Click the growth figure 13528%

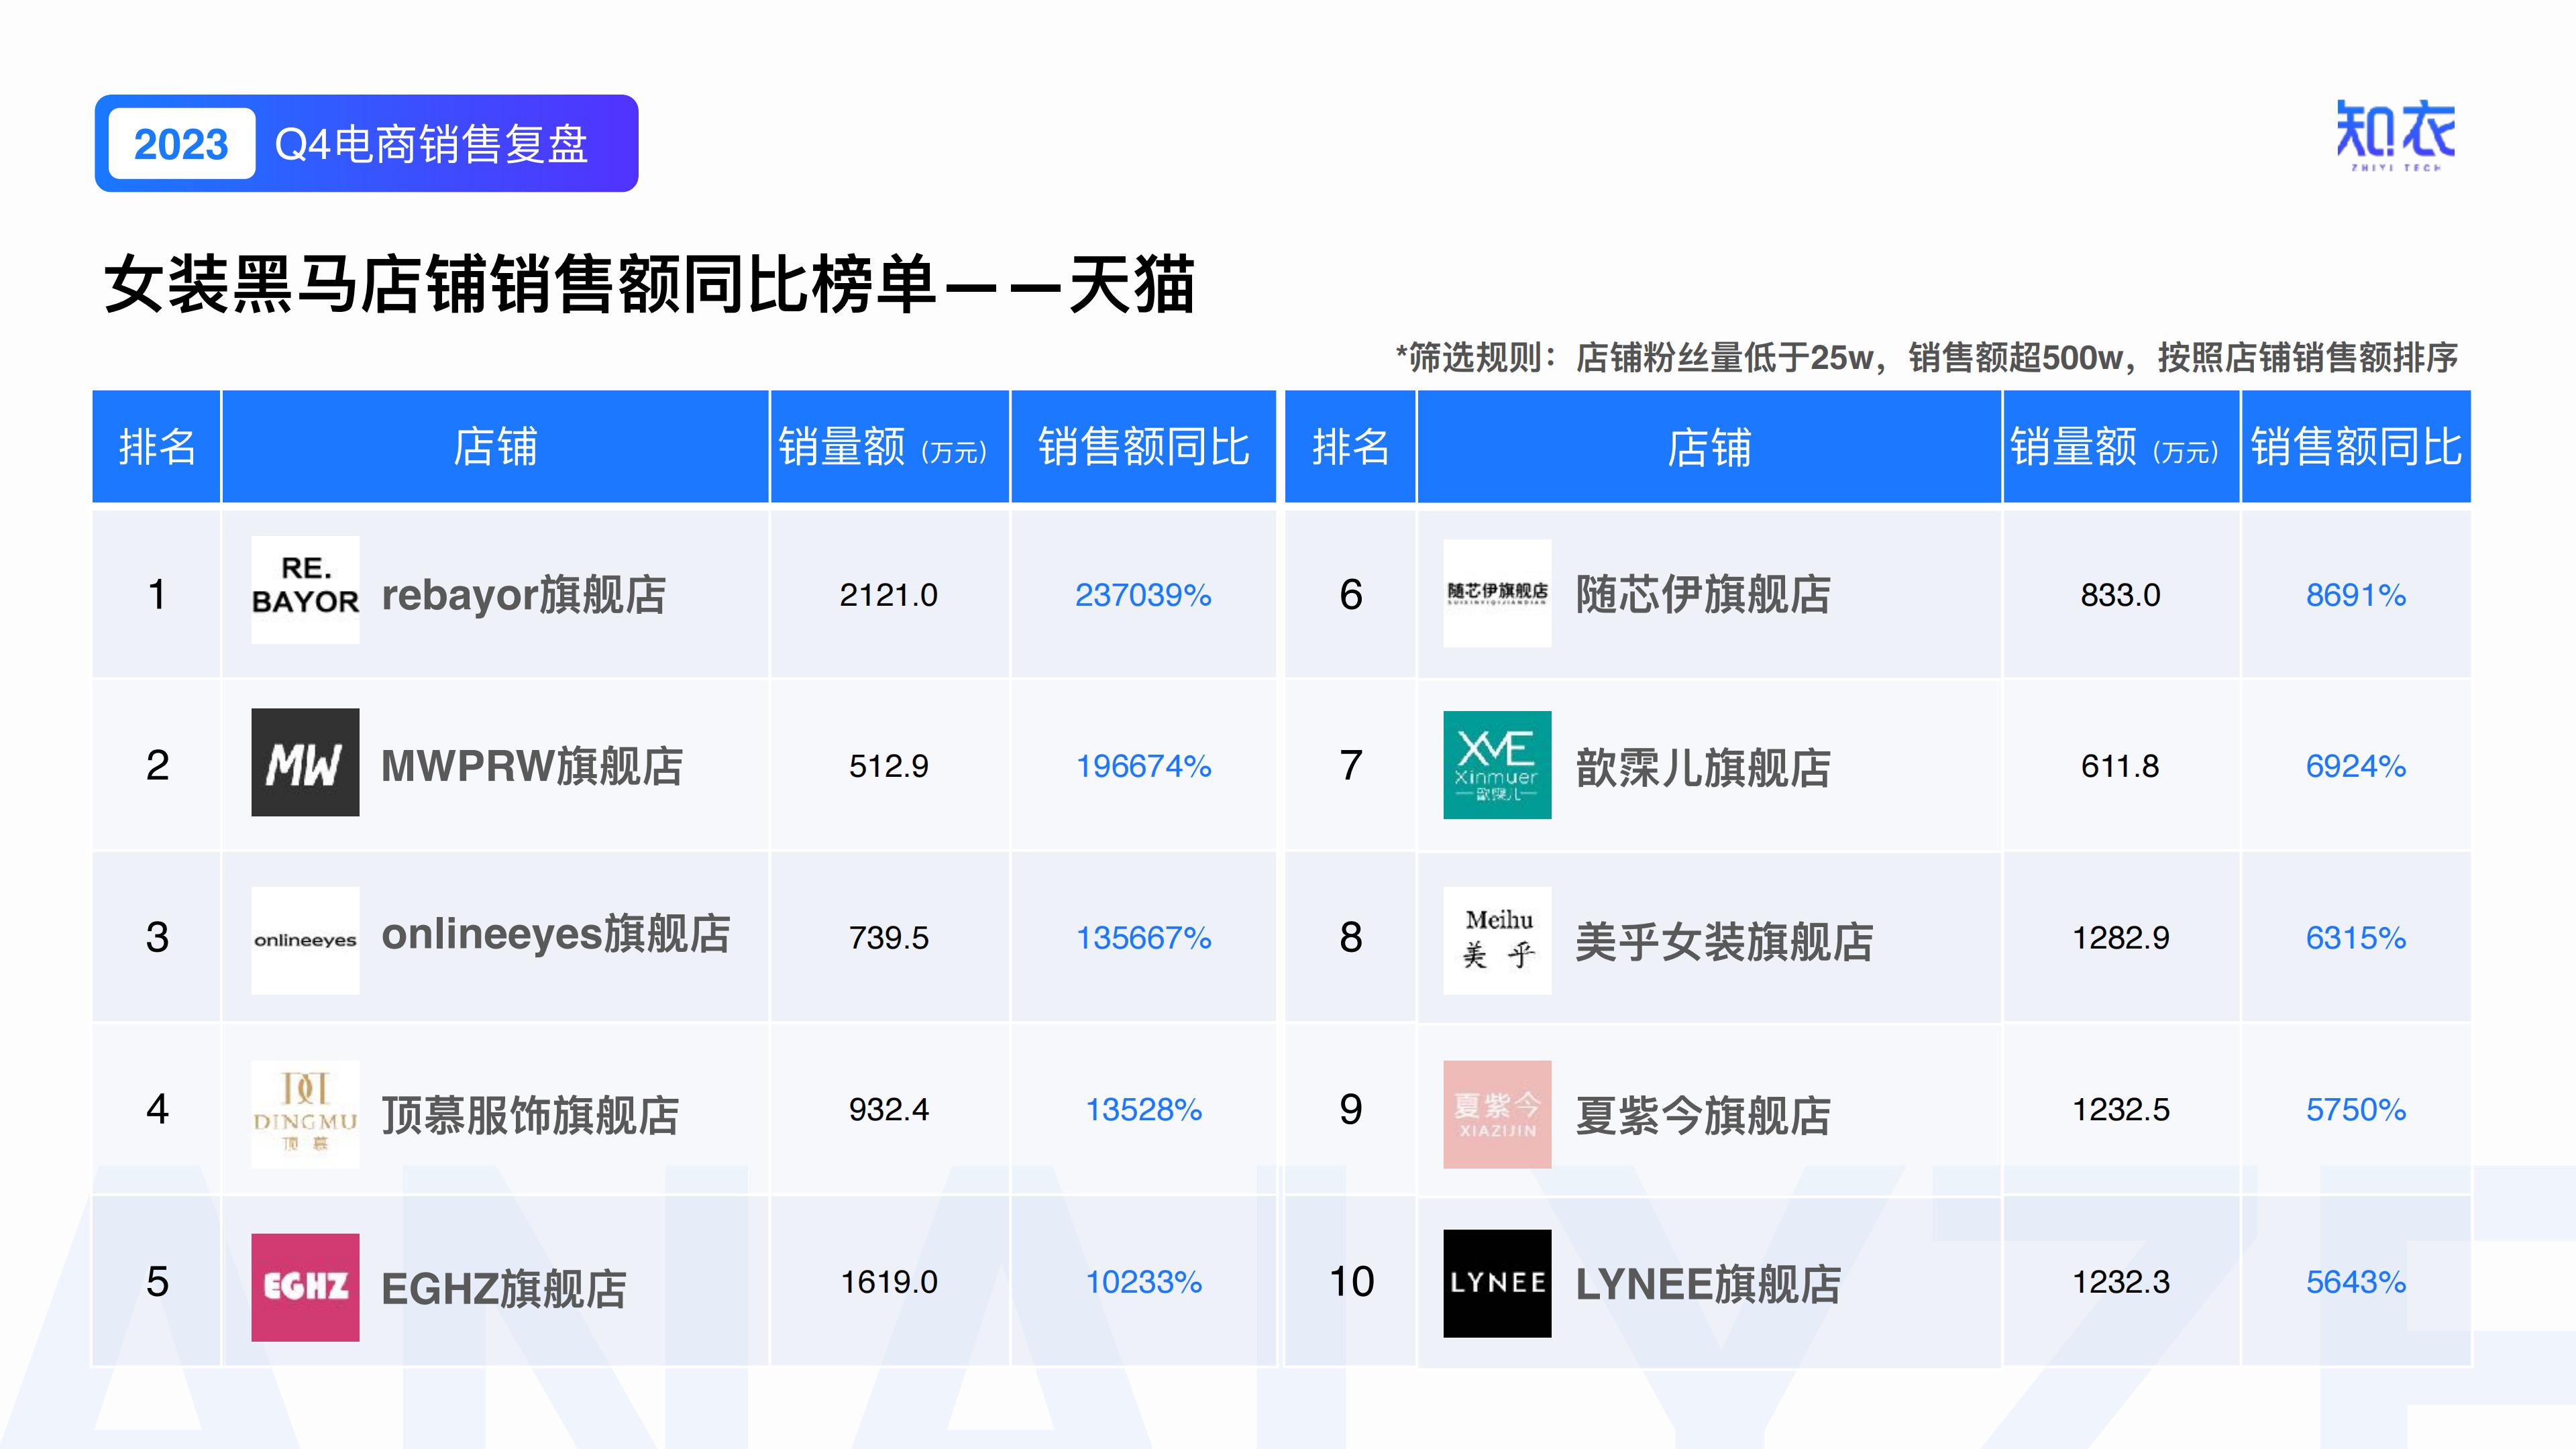point(1144,1110)
